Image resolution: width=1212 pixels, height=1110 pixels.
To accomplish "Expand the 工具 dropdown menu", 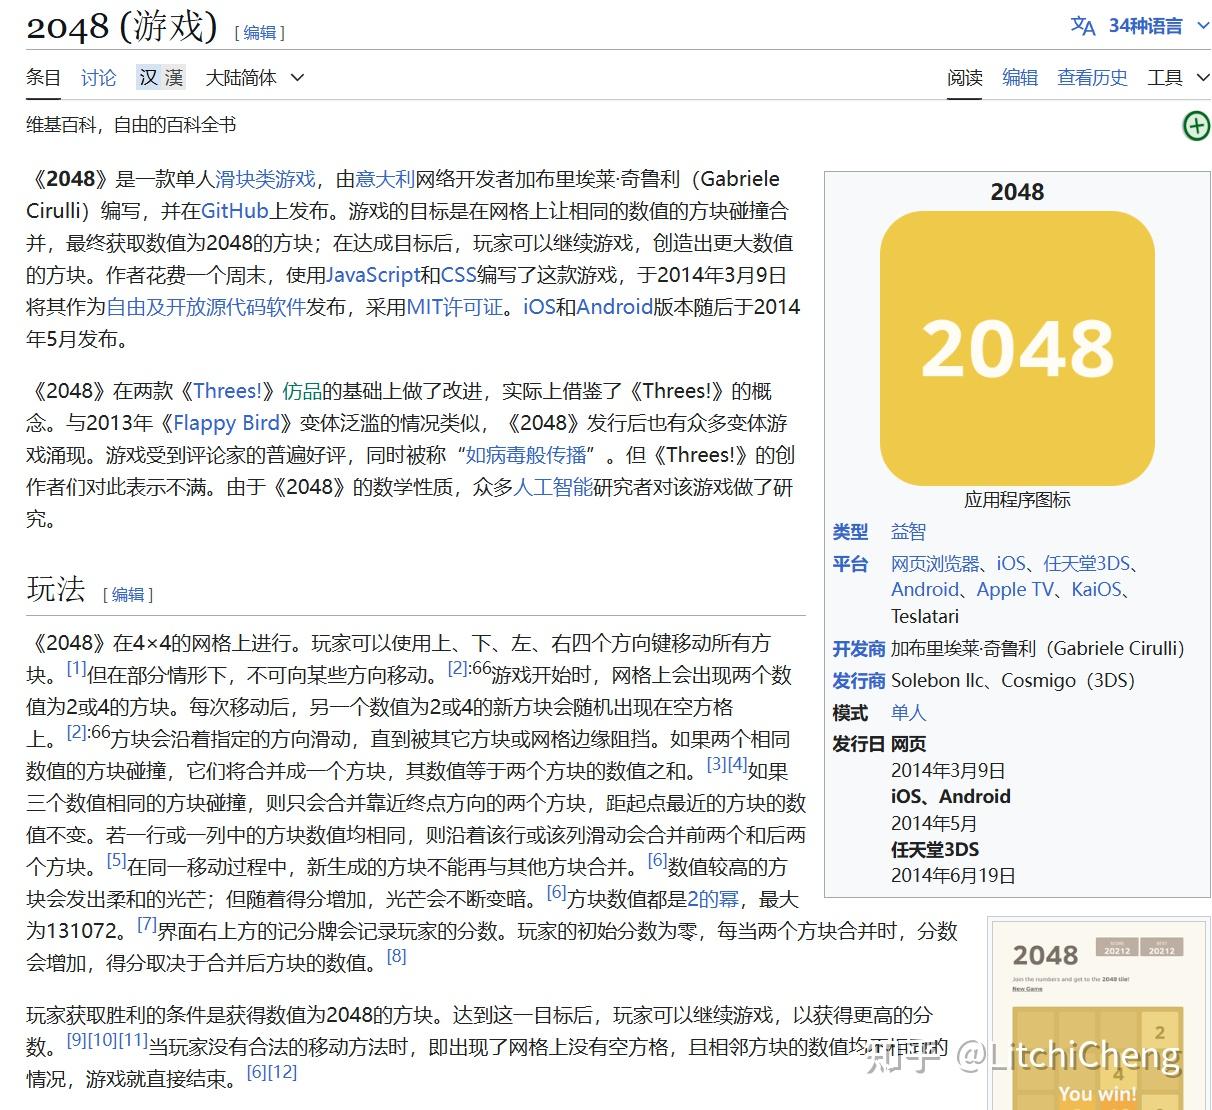I will [1177, 77].
